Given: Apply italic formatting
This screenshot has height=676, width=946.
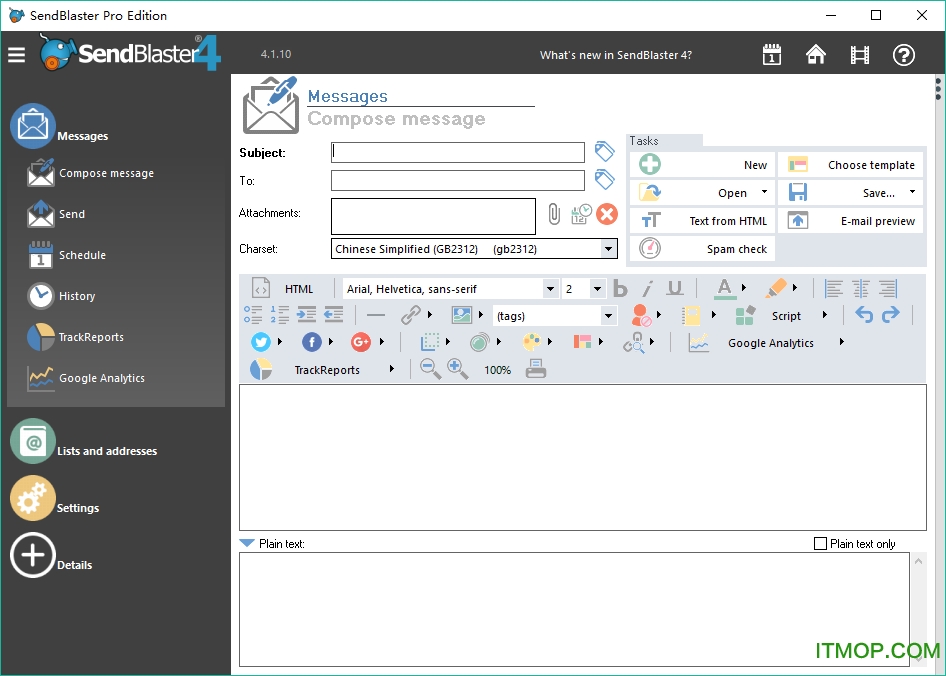Looking at the screenshot, I should tap(647, 289).
